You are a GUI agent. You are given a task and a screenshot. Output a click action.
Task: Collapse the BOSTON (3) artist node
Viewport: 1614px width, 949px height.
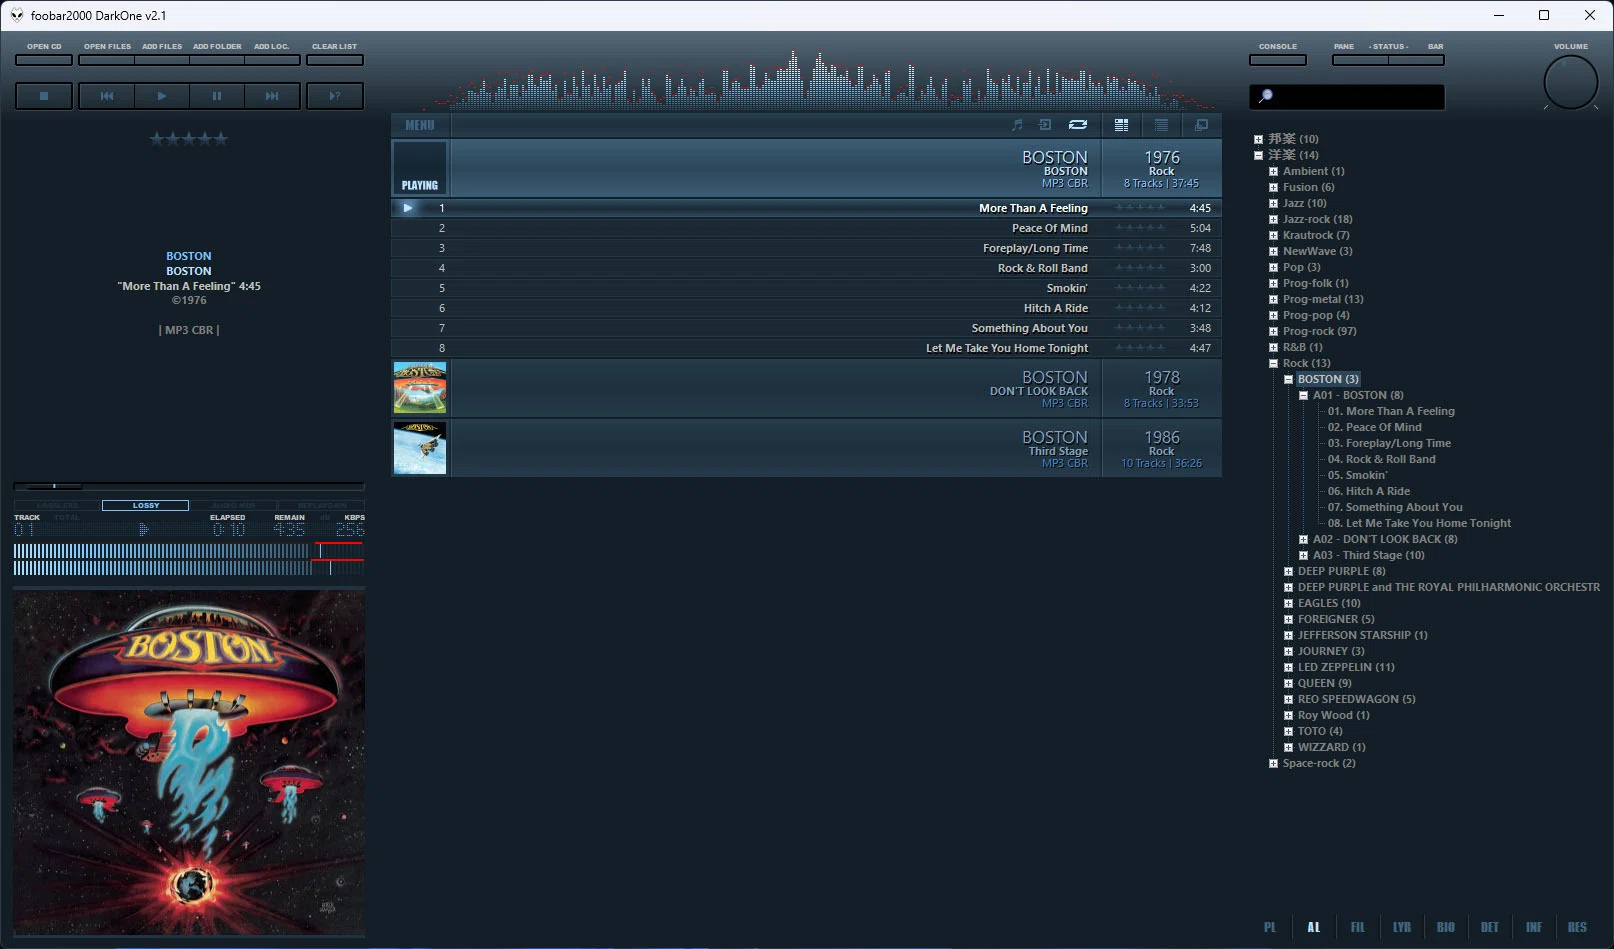pyautogui.click(x=1288, y=379)
